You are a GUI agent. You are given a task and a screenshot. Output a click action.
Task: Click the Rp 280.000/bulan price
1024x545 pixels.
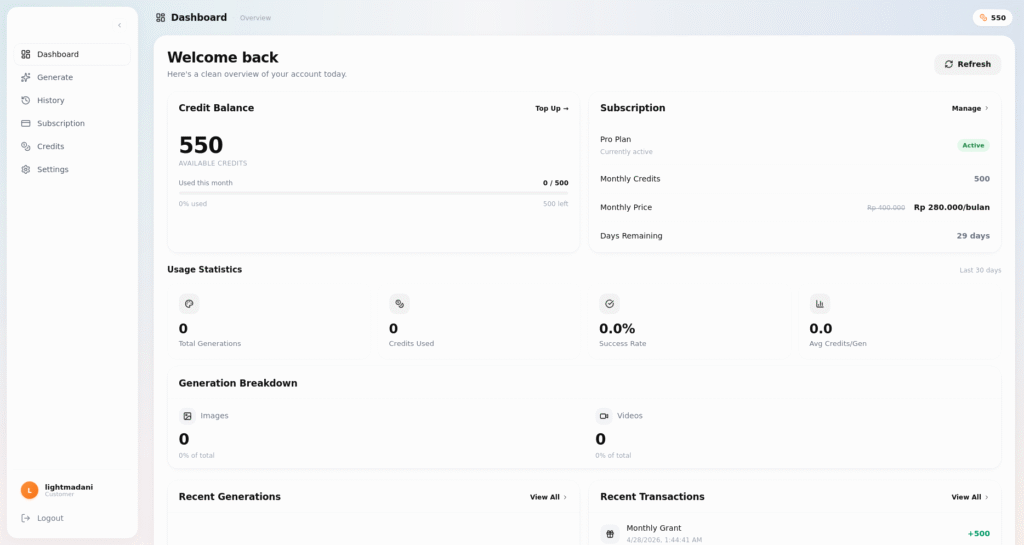[952, 208]
